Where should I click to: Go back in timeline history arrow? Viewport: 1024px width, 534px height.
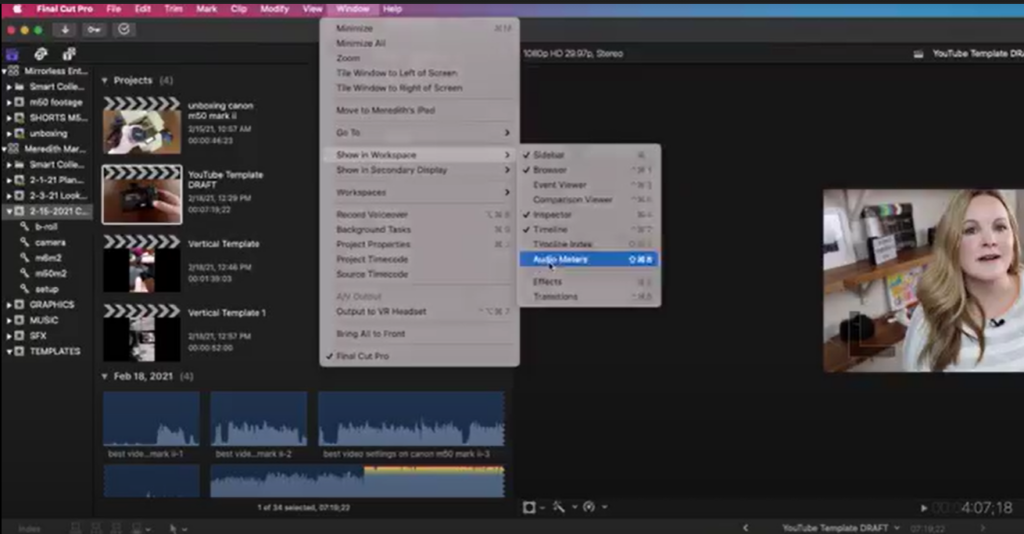click(746, 527)
